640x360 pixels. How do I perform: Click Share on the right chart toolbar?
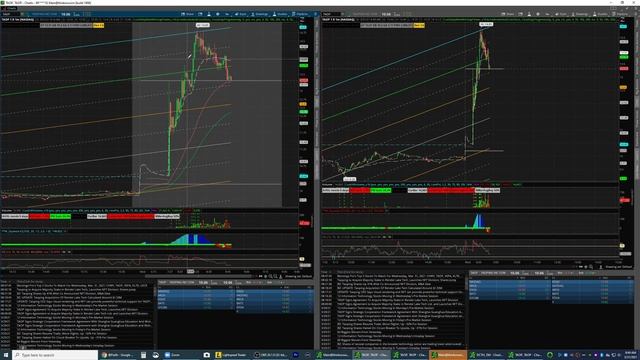[x=508, y=14]
